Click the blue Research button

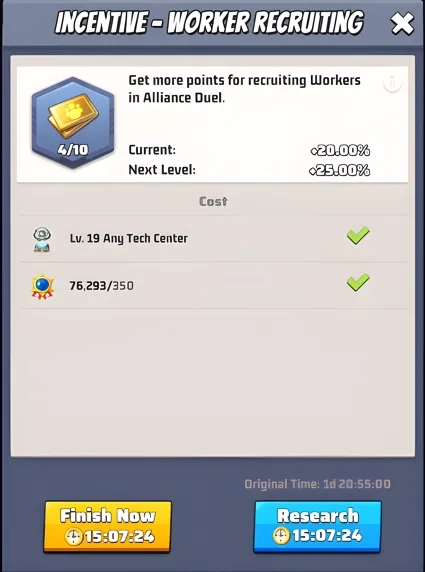(x=317, y=526)
